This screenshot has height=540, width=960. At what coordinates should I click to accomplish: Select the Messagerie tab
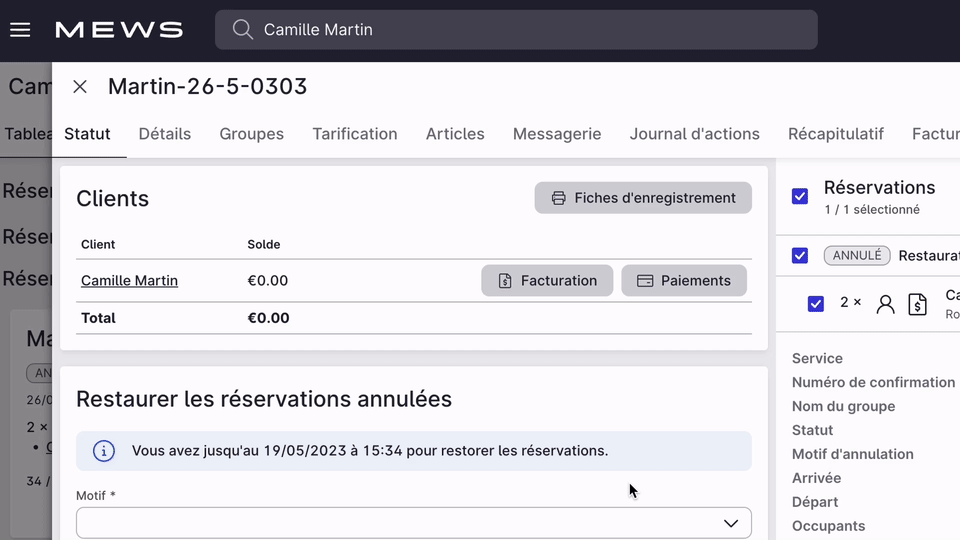pos(557,134)
